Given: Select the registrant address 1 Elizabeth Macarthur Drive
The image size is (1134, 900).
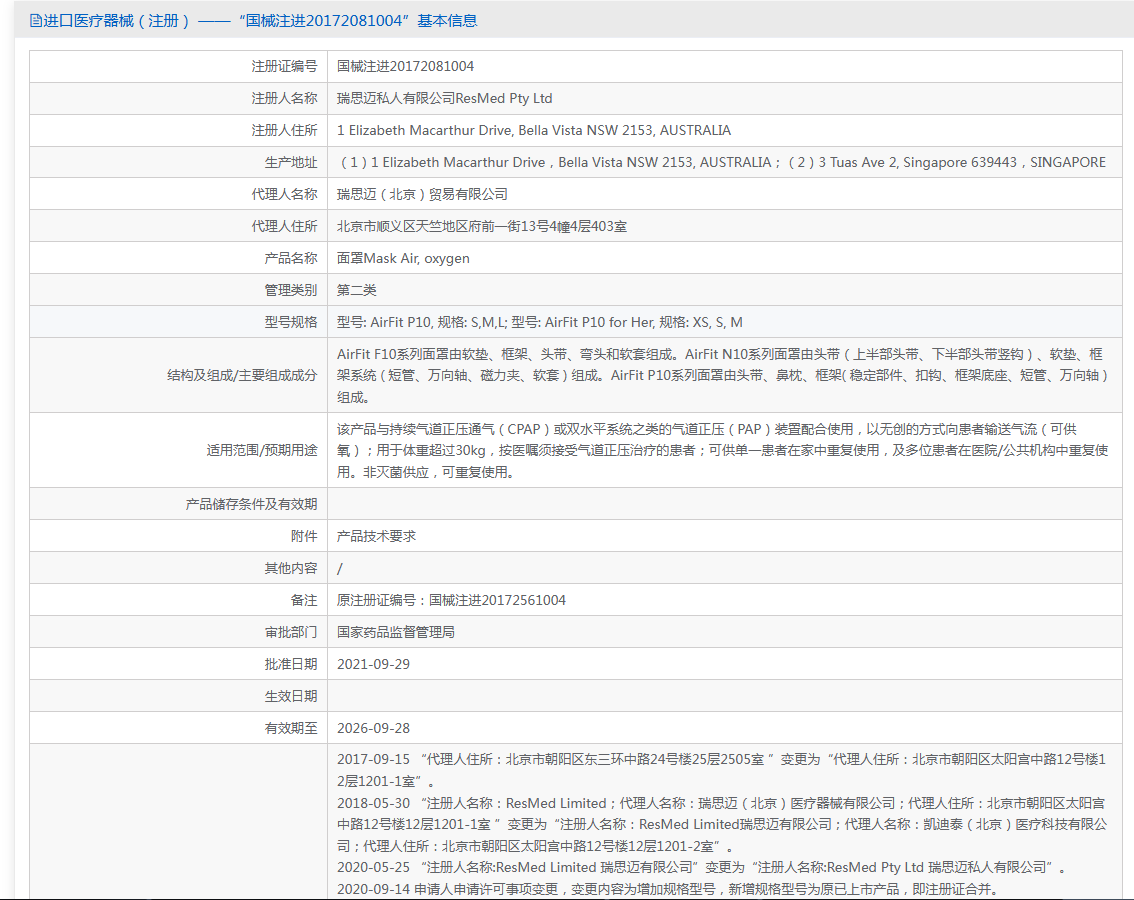Looking at the screenshot, I should pos(534,130).
